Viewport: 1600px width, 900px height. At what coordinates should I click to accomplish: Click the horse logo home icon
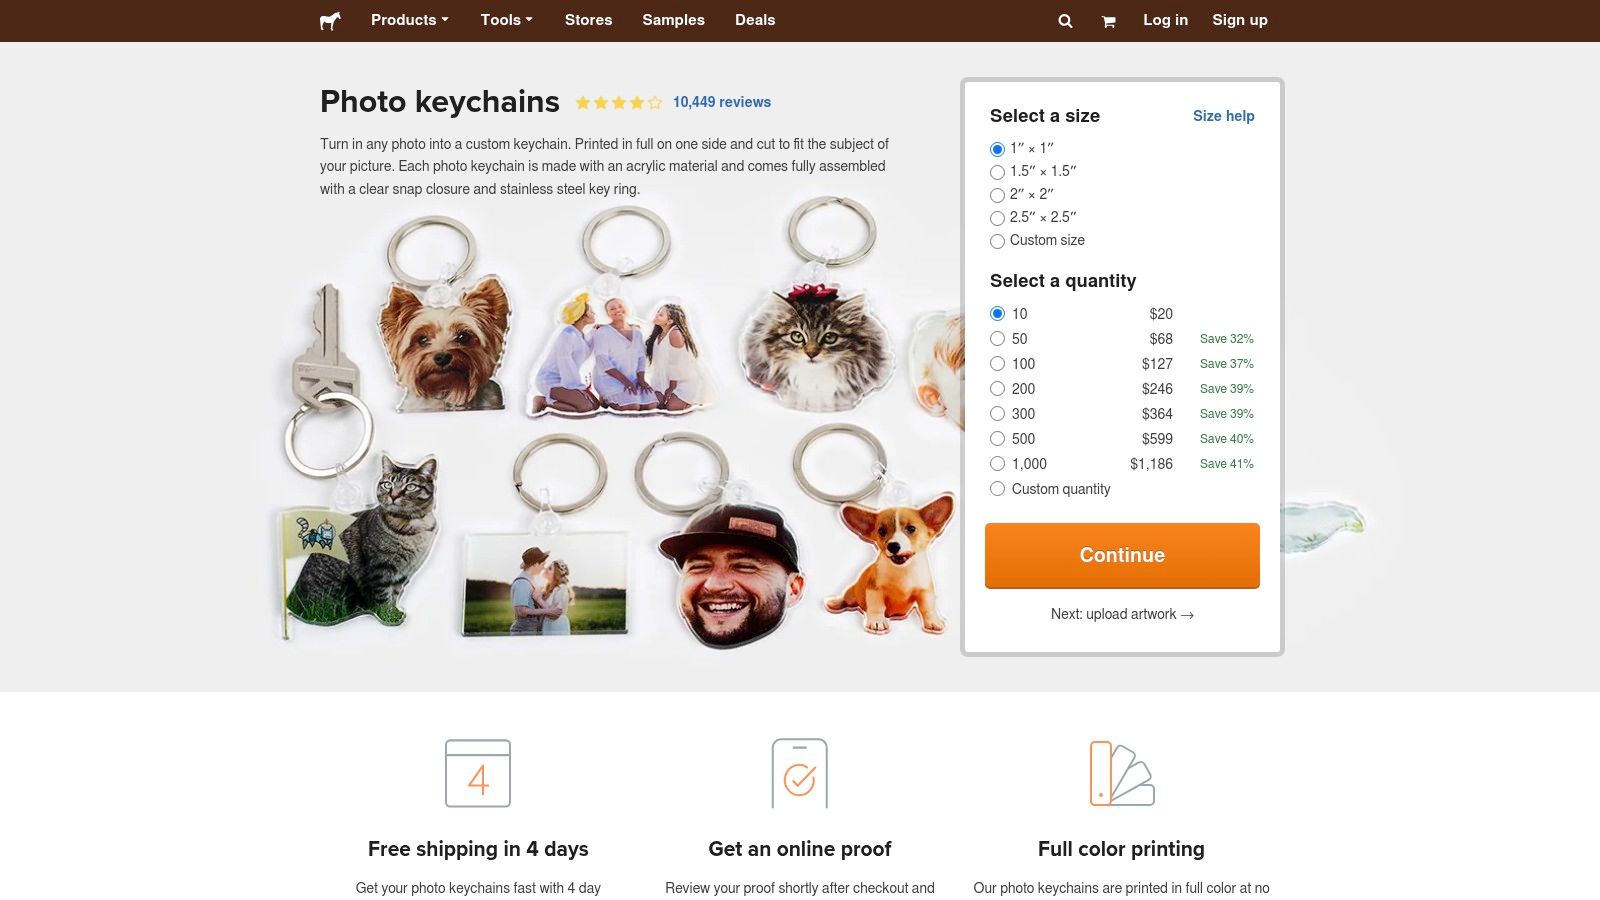(x=330, y=21)
